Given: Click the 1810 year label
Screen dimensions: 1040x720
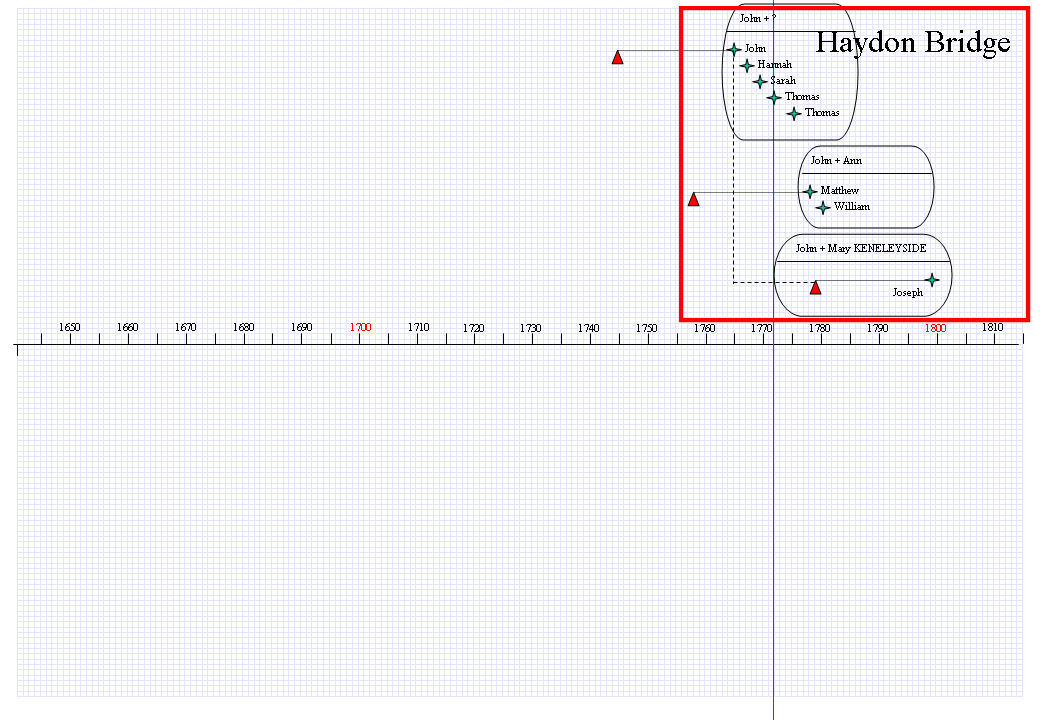Looking at the screenshot, I should pos(993,328).
